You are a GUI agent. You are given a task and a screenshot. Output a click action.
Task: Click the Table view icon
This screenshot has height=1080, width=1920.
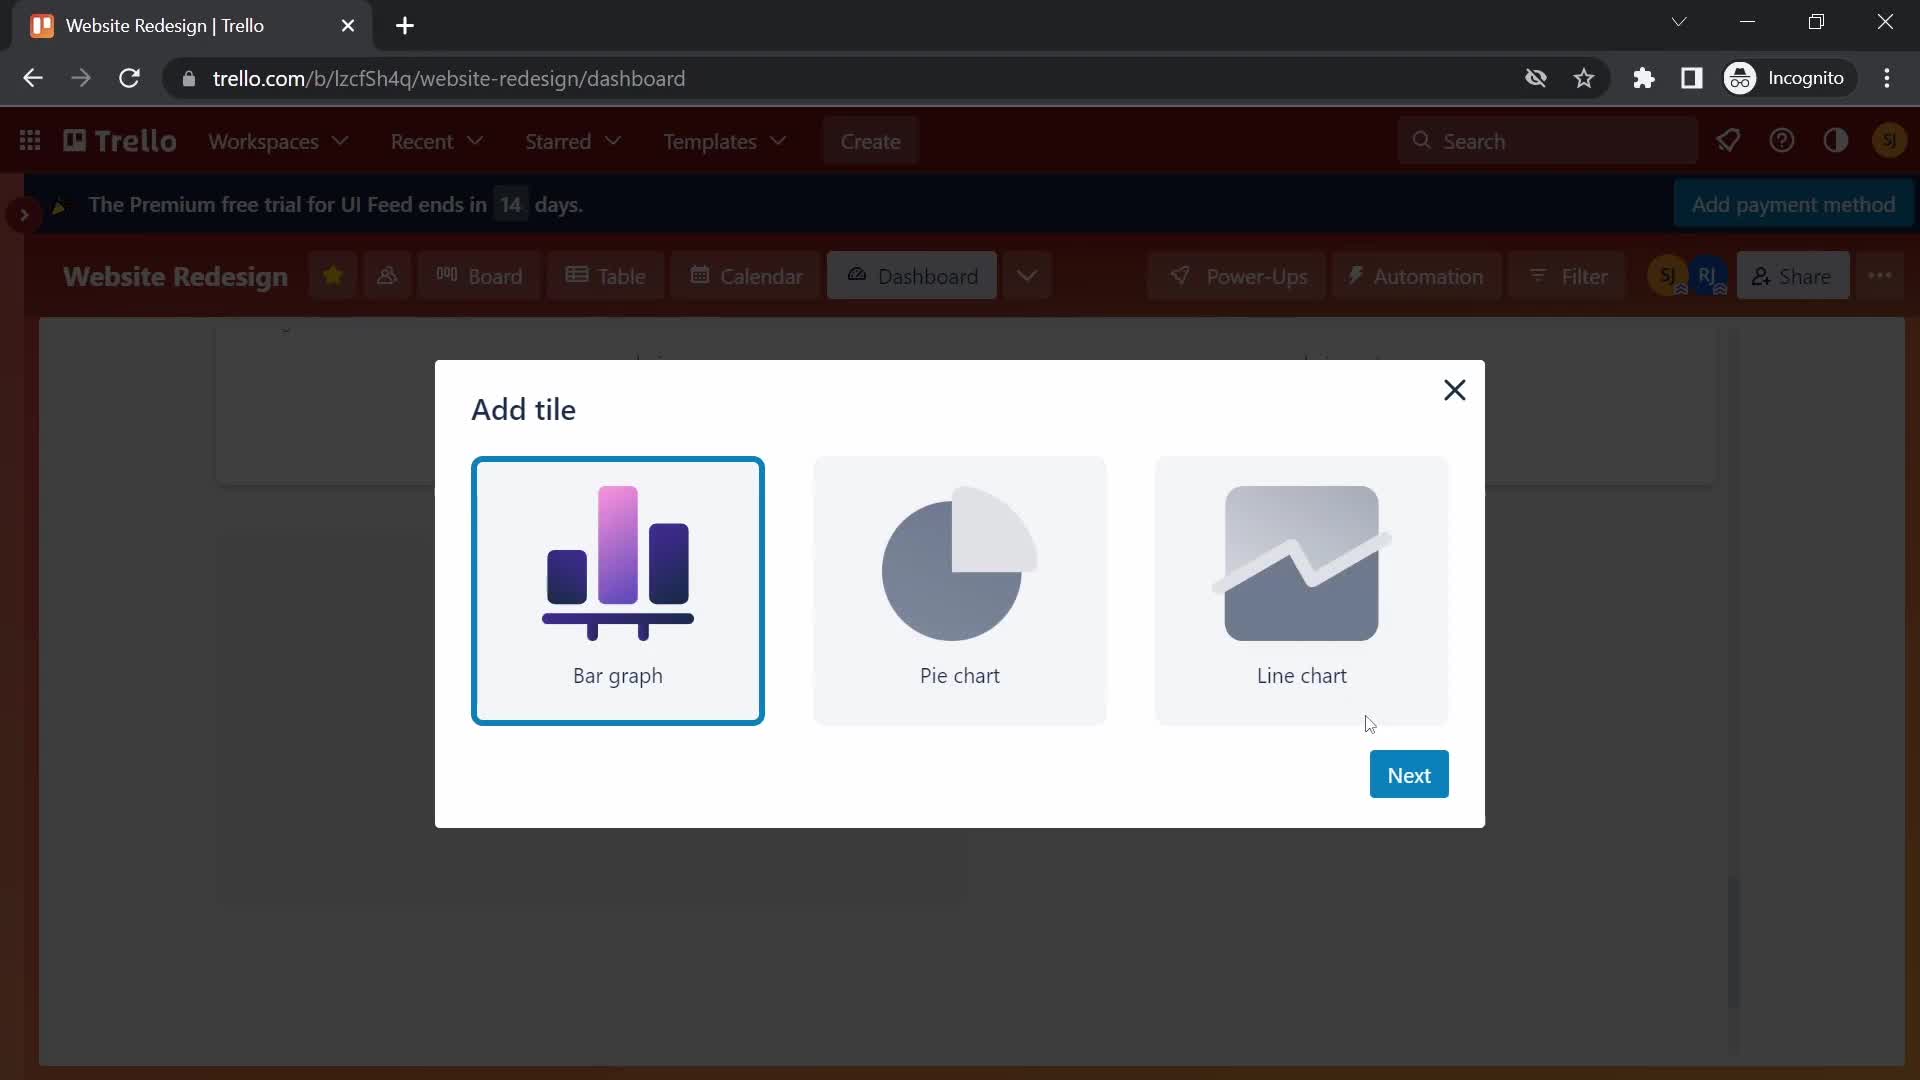click(605, 276)
